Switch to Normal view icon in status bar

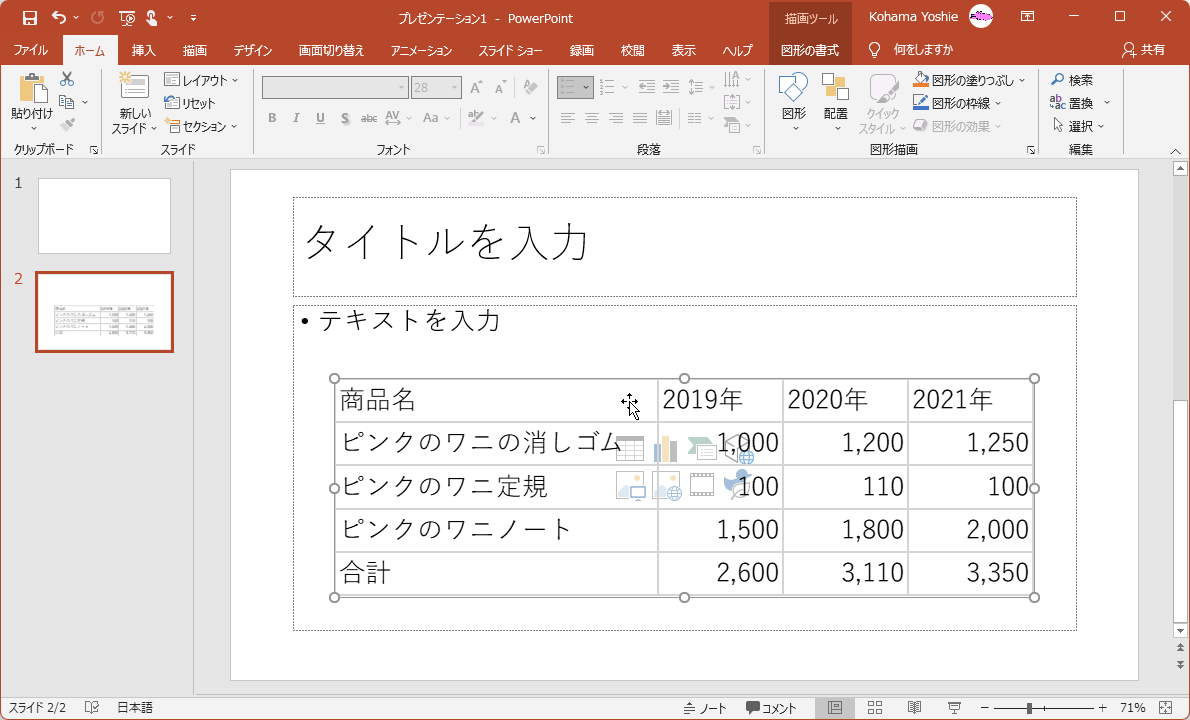tap(835, 708)
